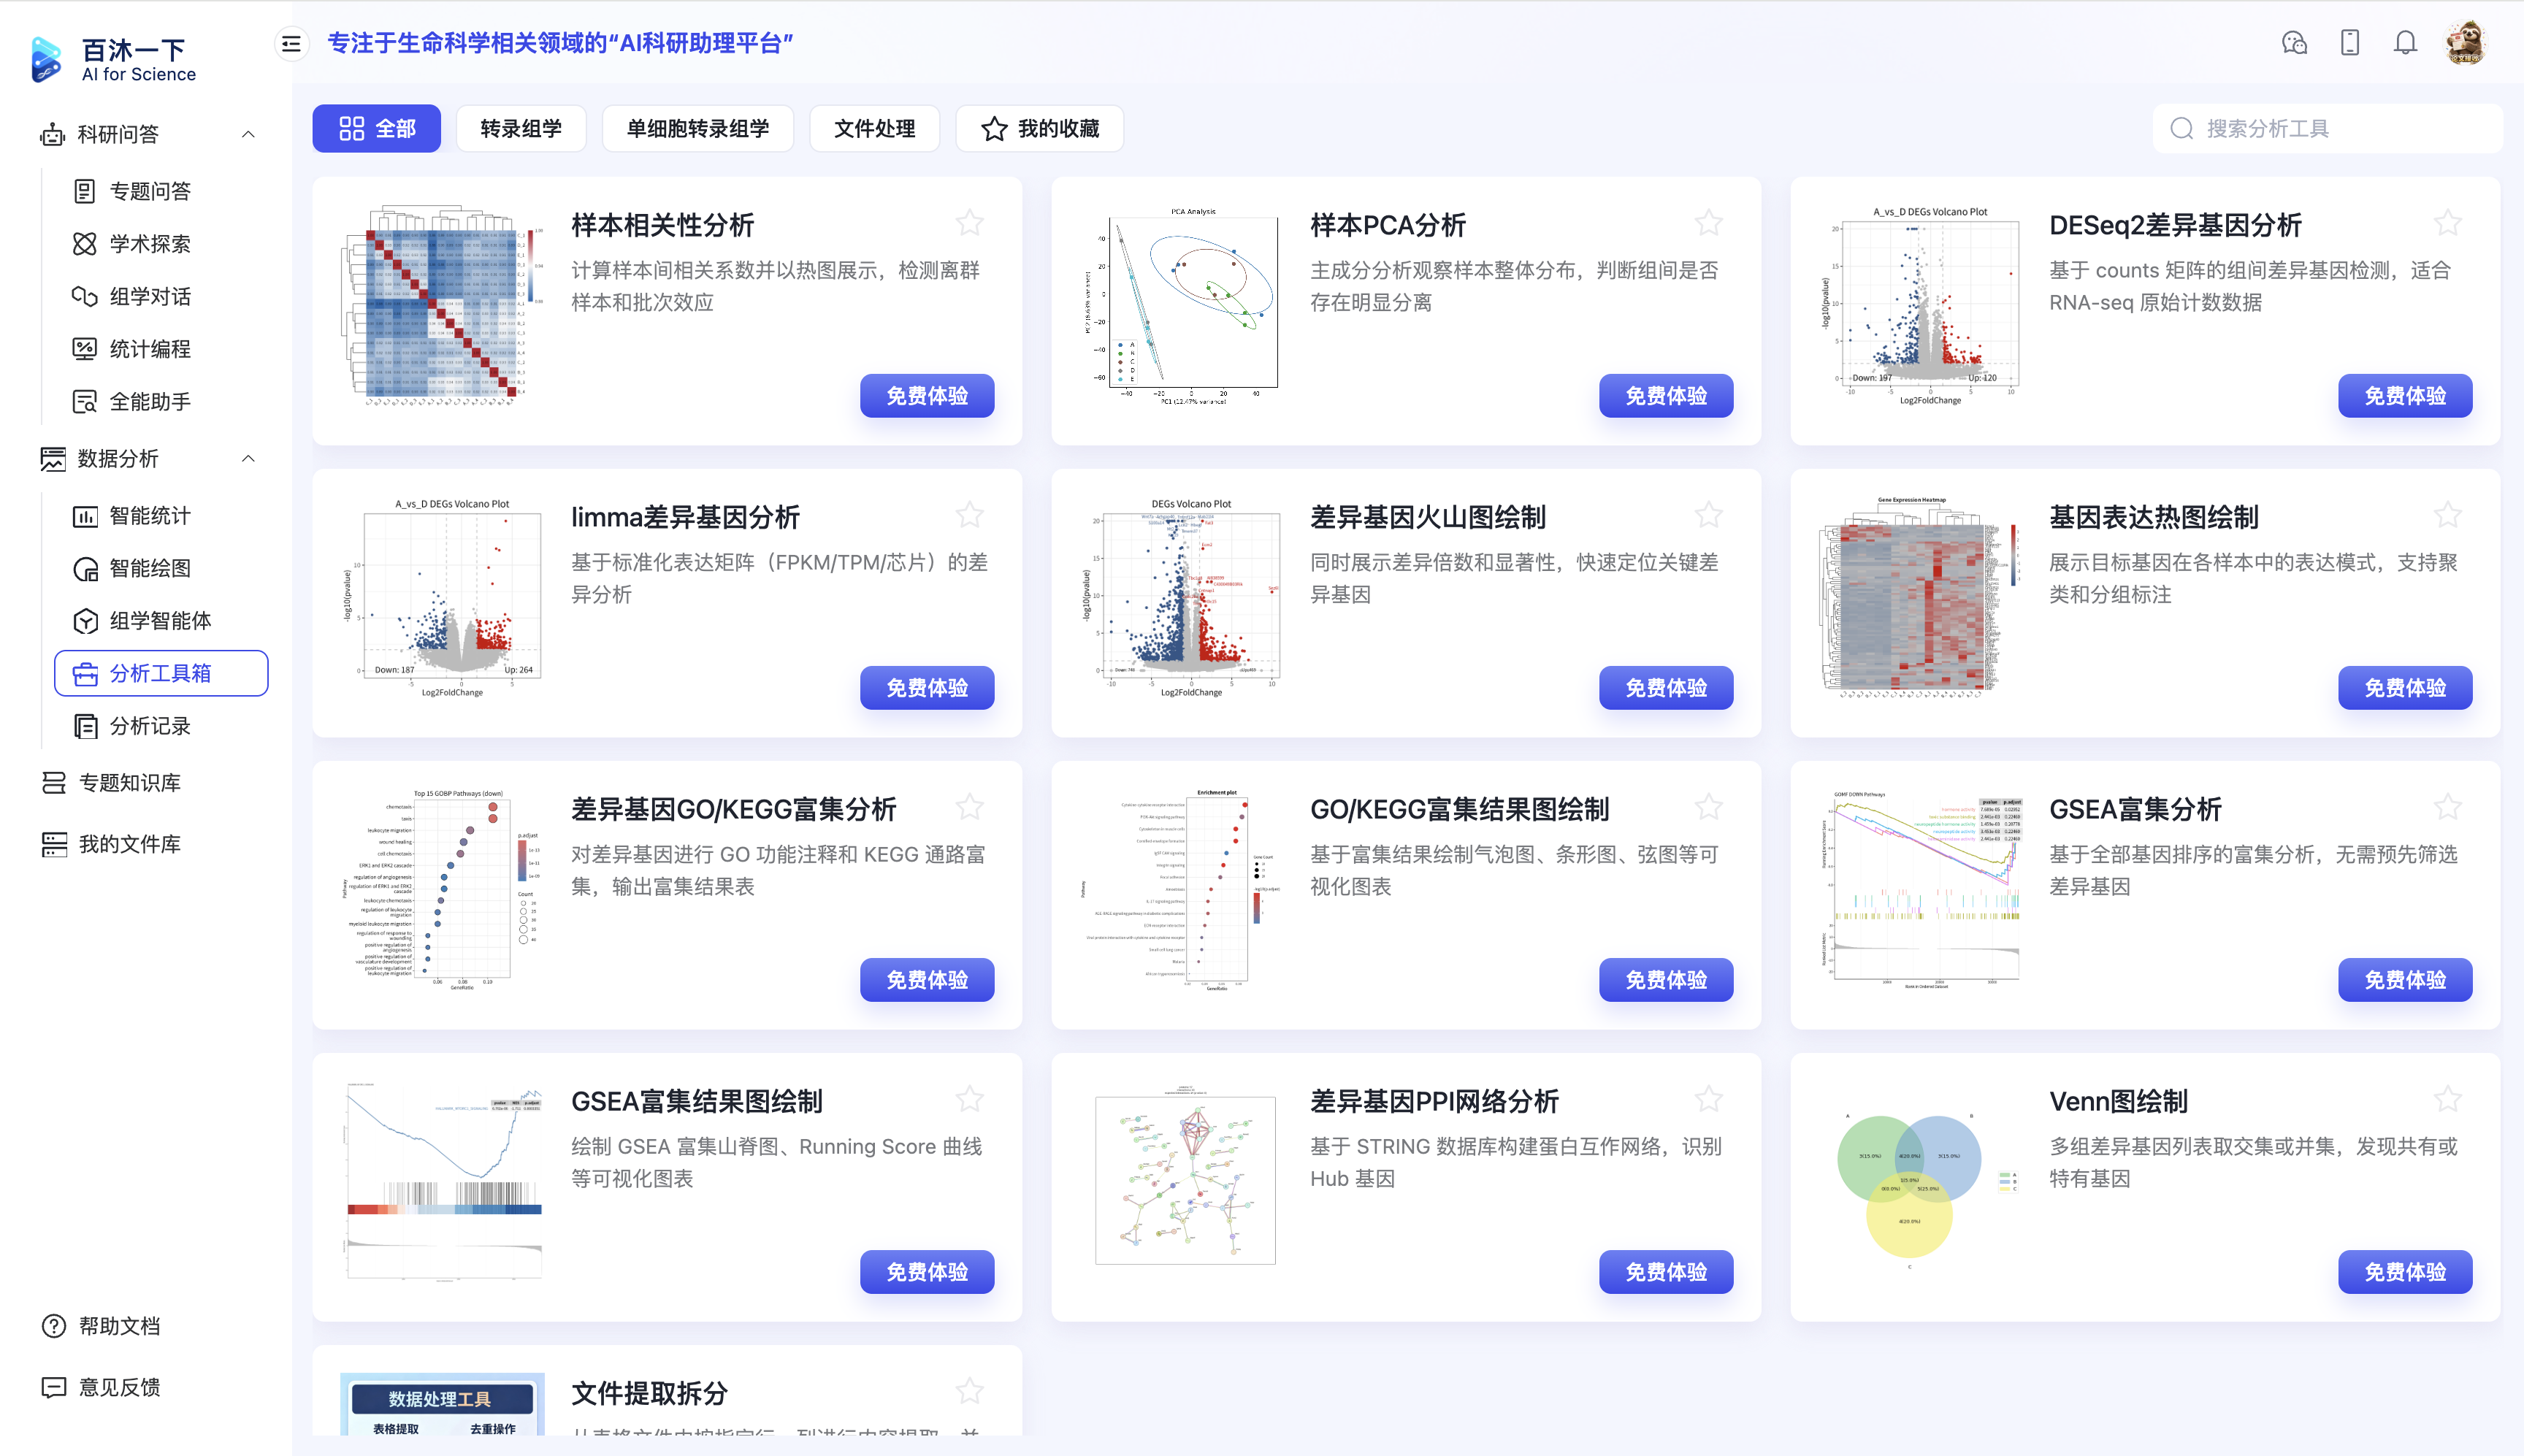This screenshot has width=2524, height=1456.
Task: Favorite limma差异基因分析 with its star
Action: (969, 515)
